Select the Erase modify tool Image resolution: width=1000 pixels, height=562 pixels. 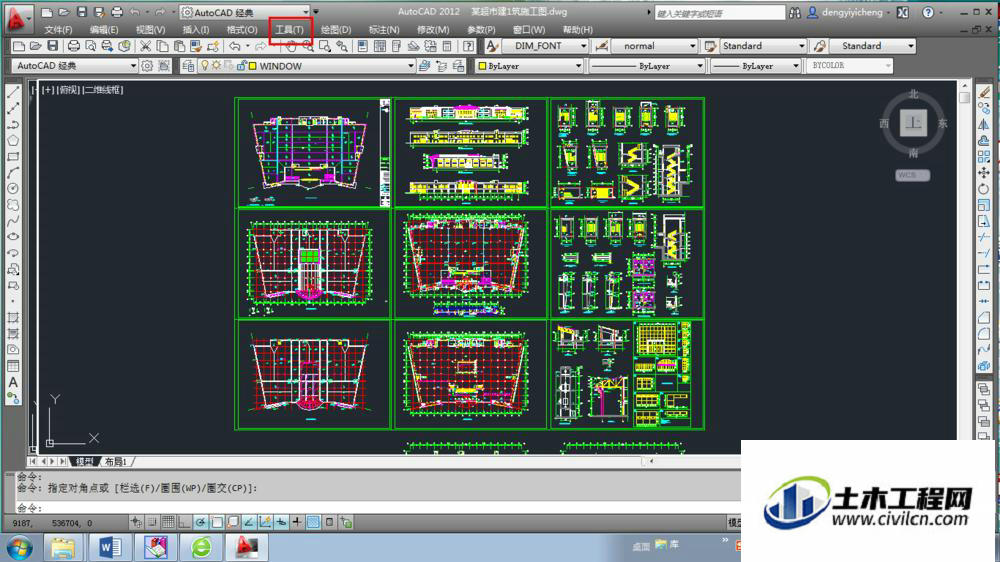point(983,92)
